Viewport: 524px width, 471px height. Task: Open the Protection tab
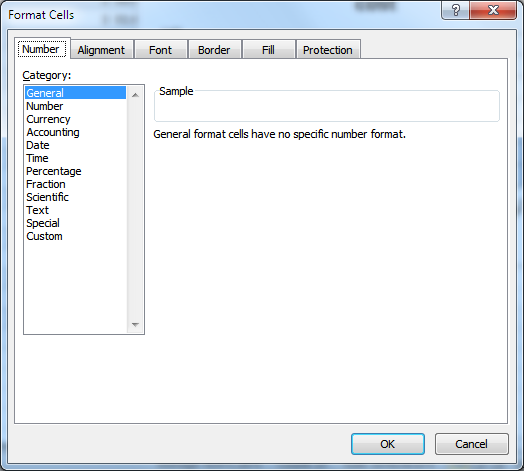pyautogui.click(x=328, y=50)
